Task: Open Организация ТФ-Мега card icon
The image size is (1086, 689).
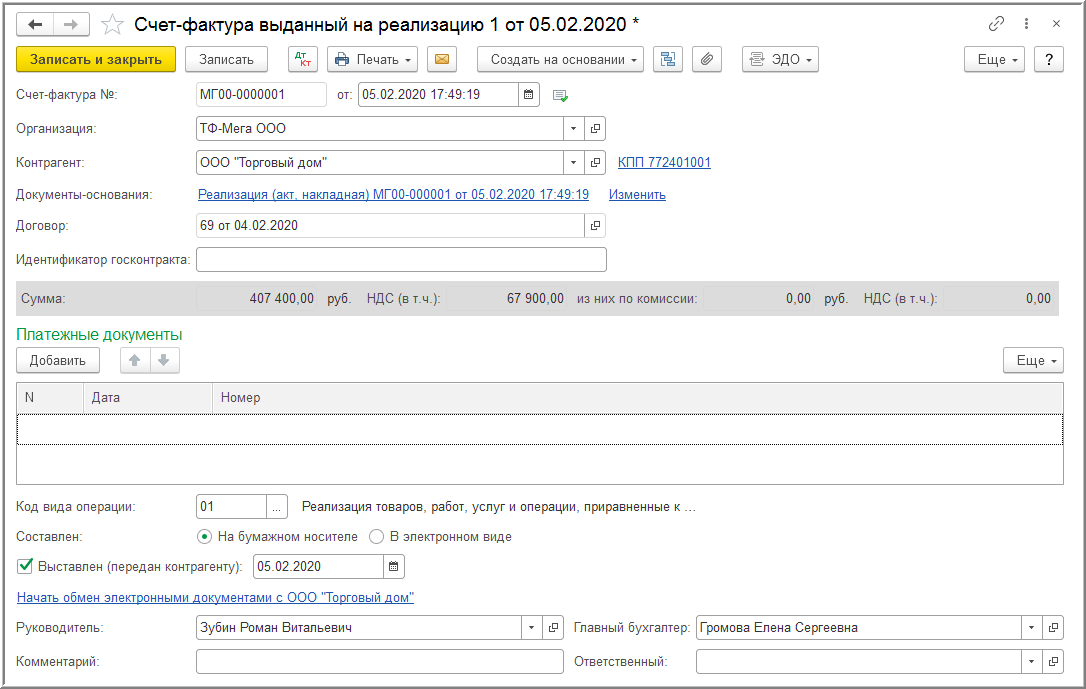Action: [x=595, y=129]
